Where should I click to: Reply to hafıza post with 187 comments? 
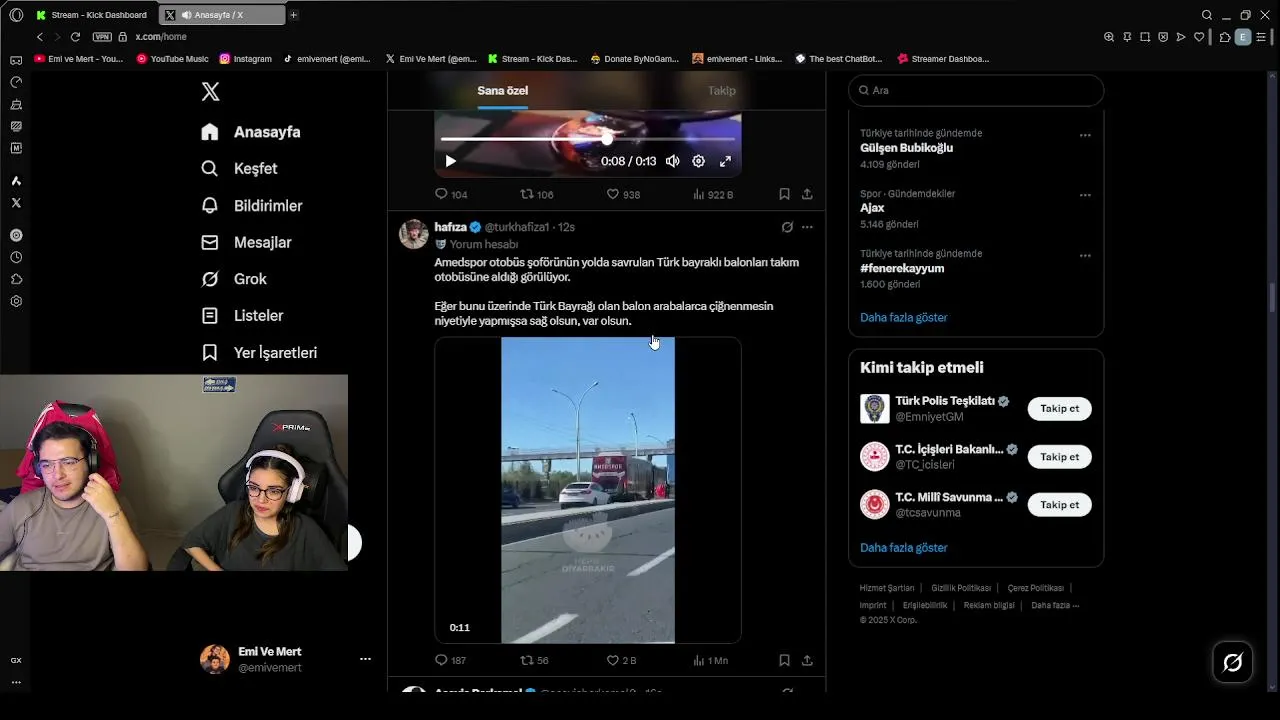point(451,660)
